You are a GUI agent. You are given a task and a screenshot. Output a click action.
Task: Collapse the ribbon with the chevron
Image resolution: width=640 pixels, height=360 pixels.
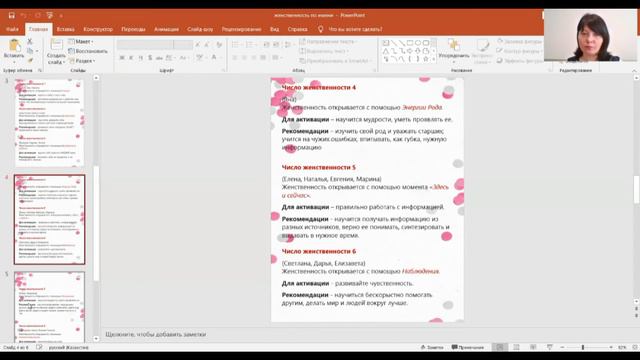point(634,71)
